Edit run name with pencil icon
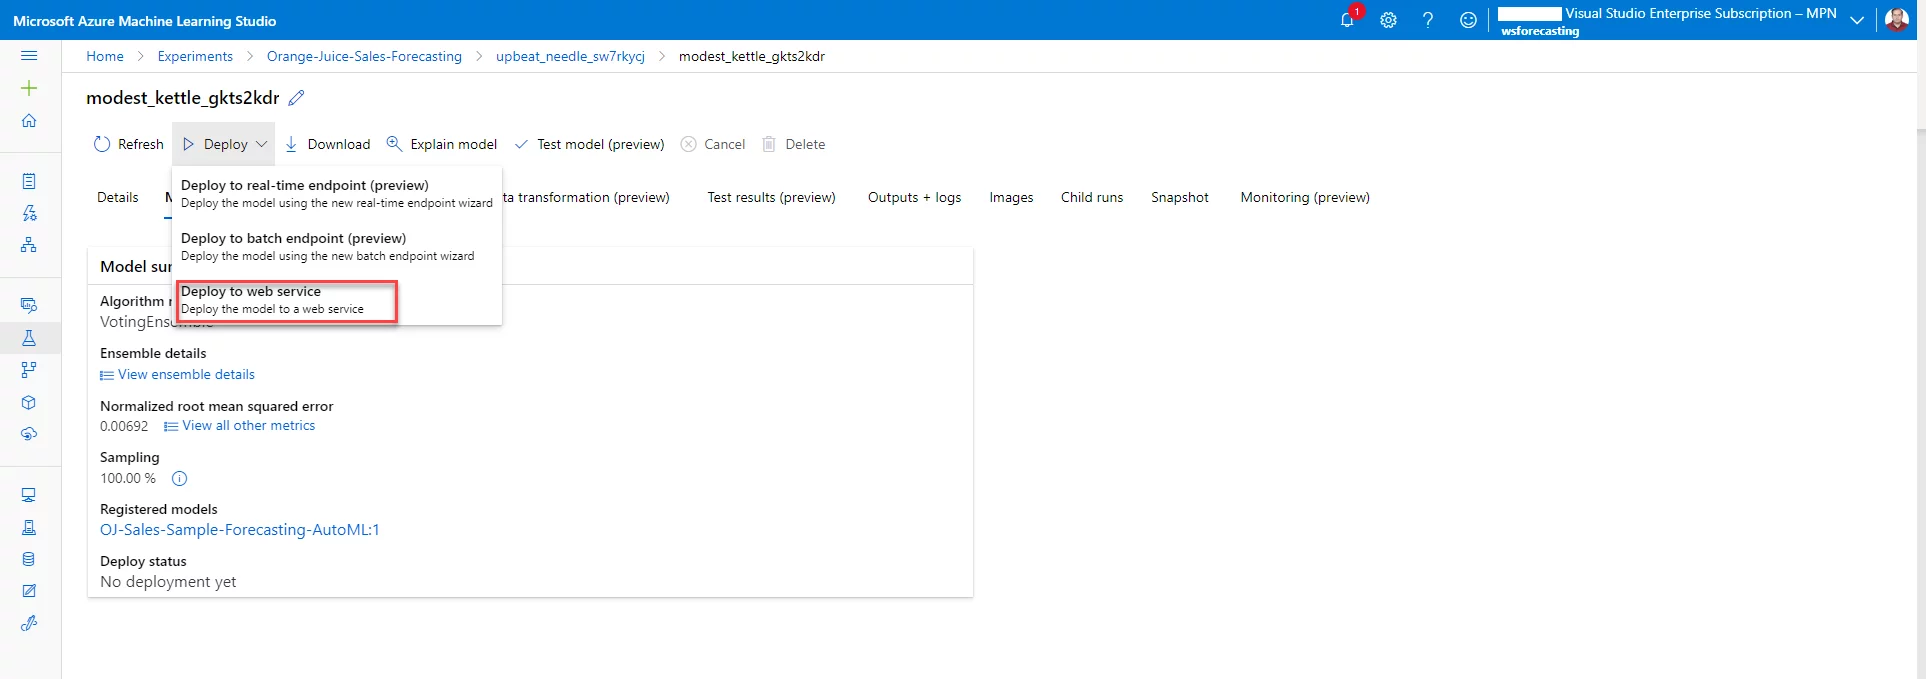1926x679 pixels. pos(296,98)
